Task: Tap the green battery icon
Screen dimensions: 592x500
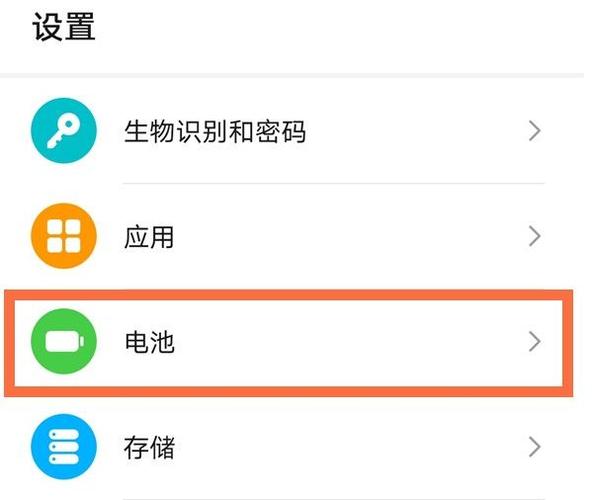Action: point(63,341)
